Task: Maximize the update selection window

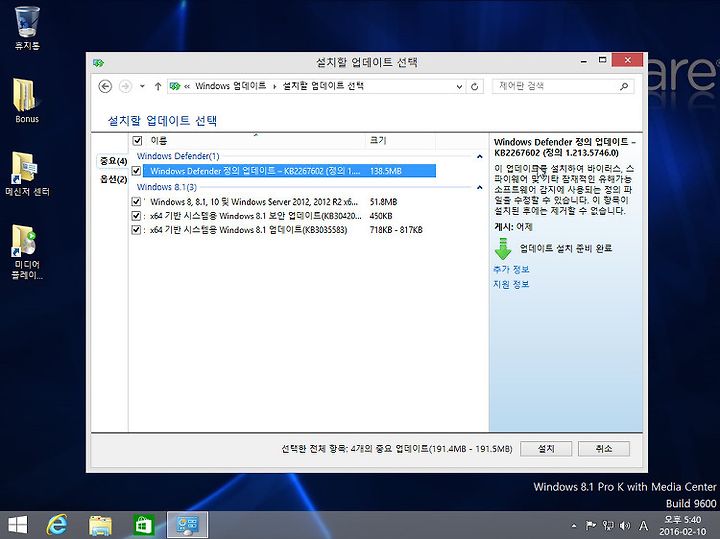Action: pos(602,60)
